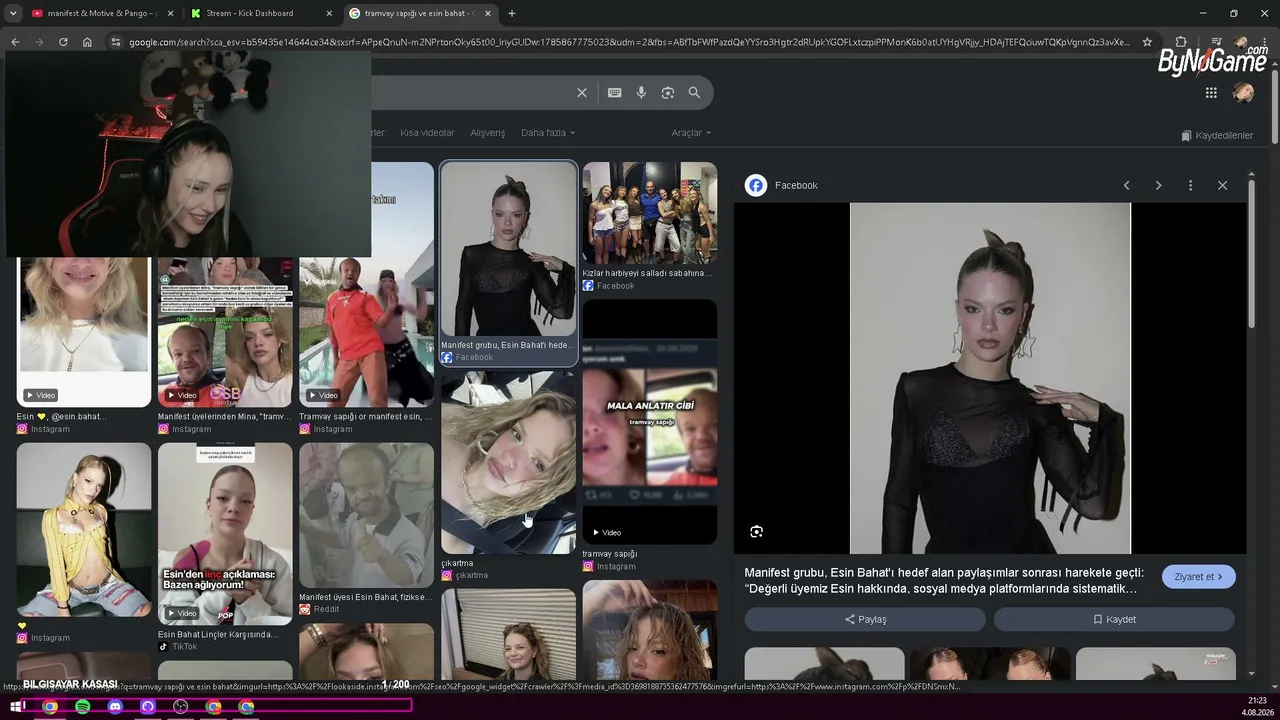The width and height of the screenshot is (1280, 720).
Task: Open the tramvay sapığı Instagram video result
Action: [x=650, y=422]
